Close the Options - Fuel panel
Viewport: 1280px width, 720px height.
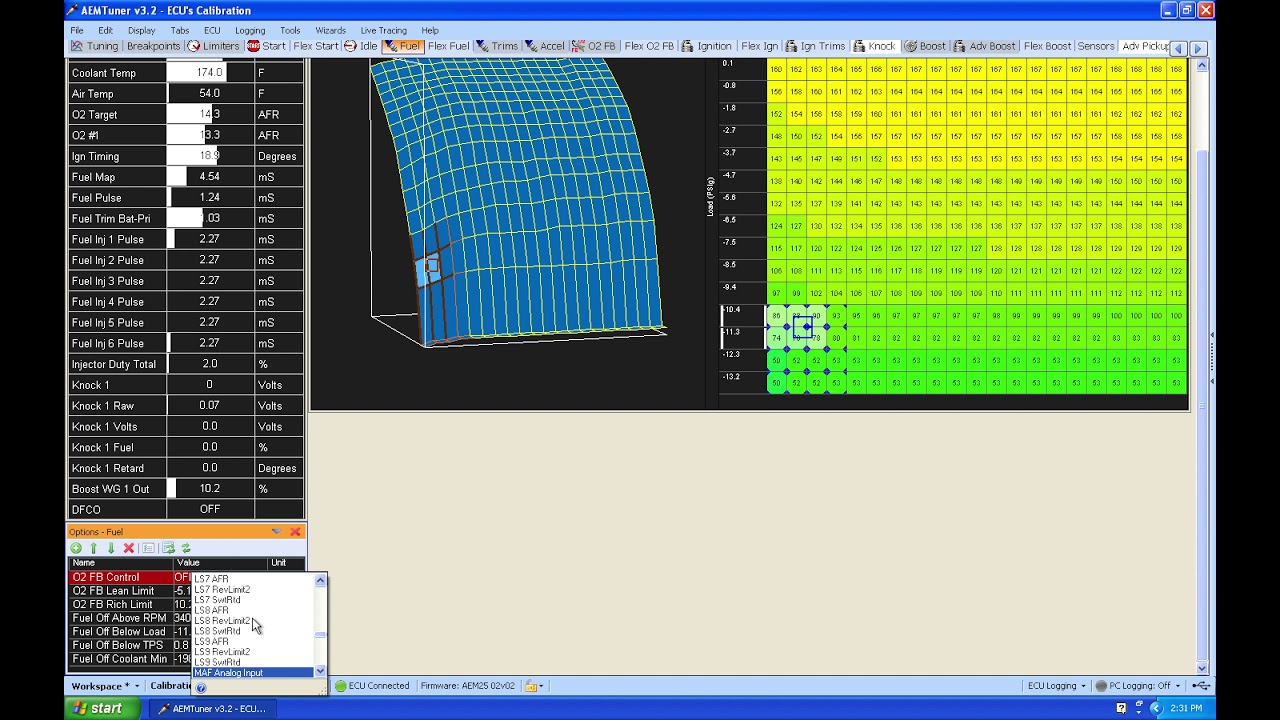[295, 532]
